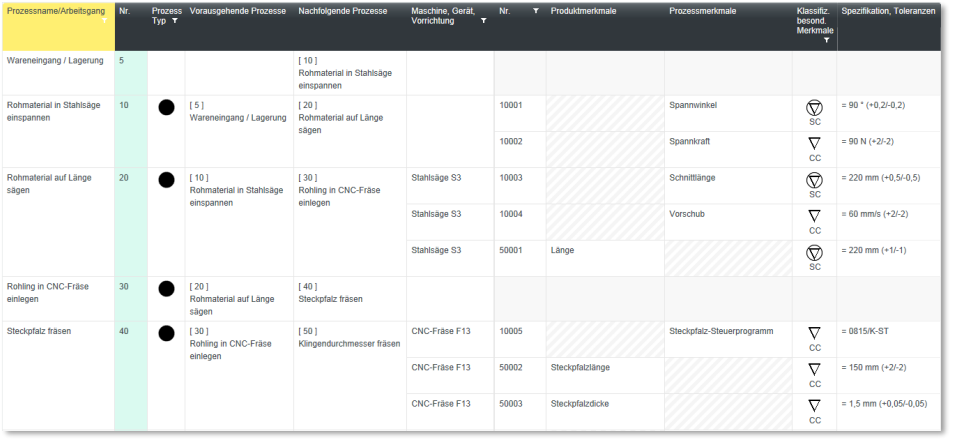Click successor [ 50 ] Klingendurchmesser fräsen
The height and width of the screenshot is (447, 959).
(349, 338)
